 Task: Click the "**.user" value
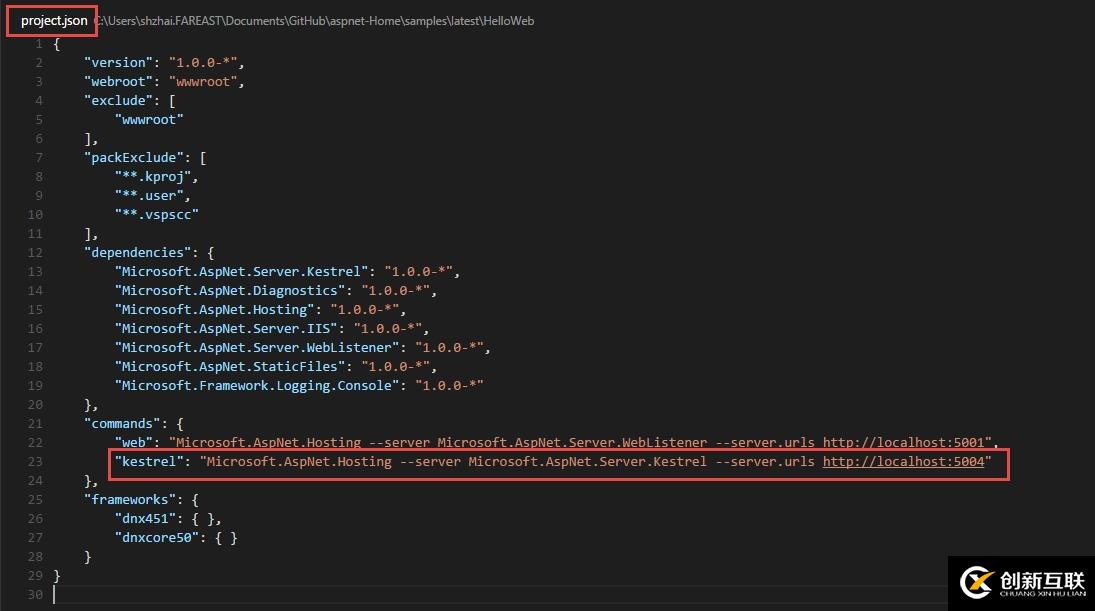click(149, 196)
